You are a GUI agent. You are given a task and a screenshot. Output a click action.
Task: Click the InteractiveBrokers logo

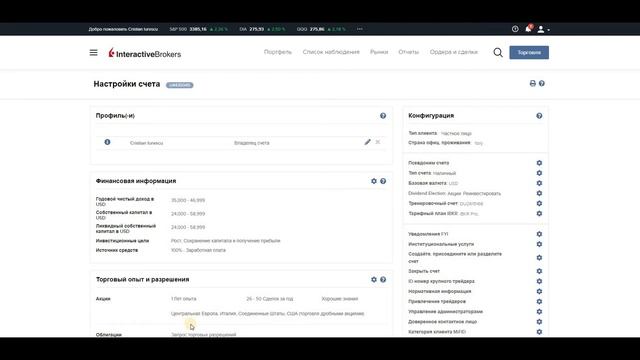(144, 53)
